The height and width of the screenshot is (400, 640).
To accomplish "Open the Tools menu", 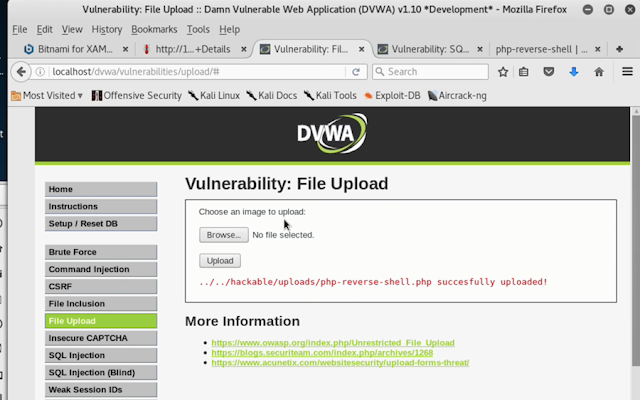I will pyautogui.click(x=198, y=29).
